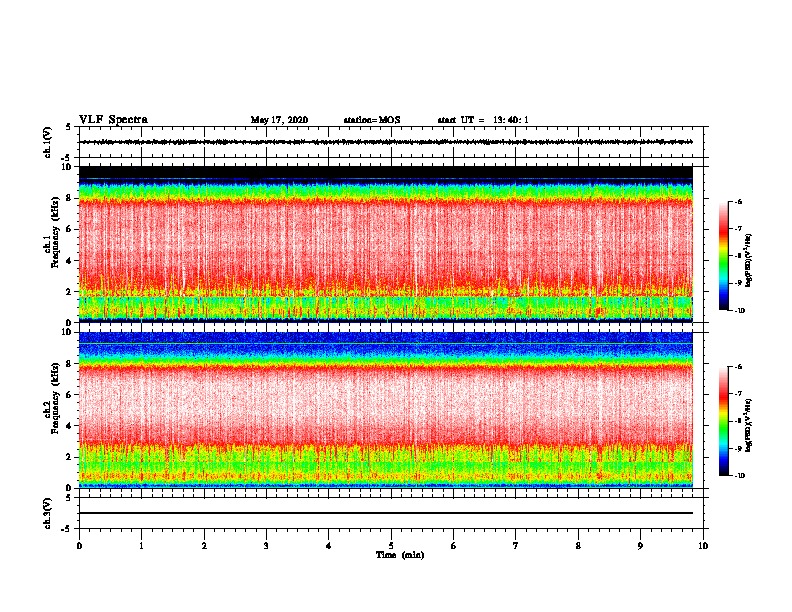
Task: Click the ch.1 frequency tick label "4"
Action: click(69, 261)
